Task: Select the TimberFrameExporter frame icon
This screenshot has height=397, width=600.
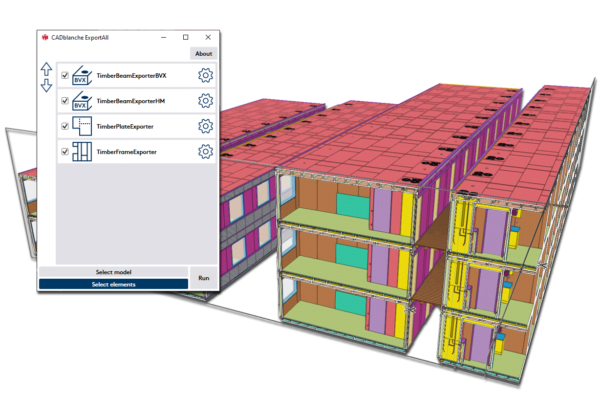Action: pos(82,152)
